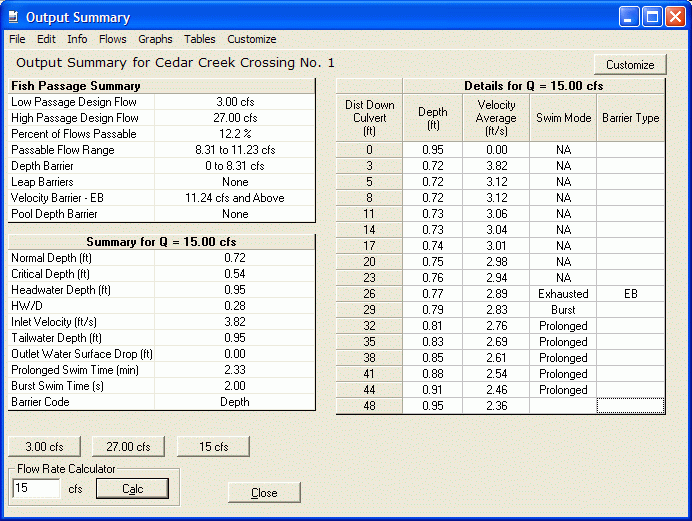
Task: Click the Flow Rate Calculator input field
Action: tap(36, 488)
